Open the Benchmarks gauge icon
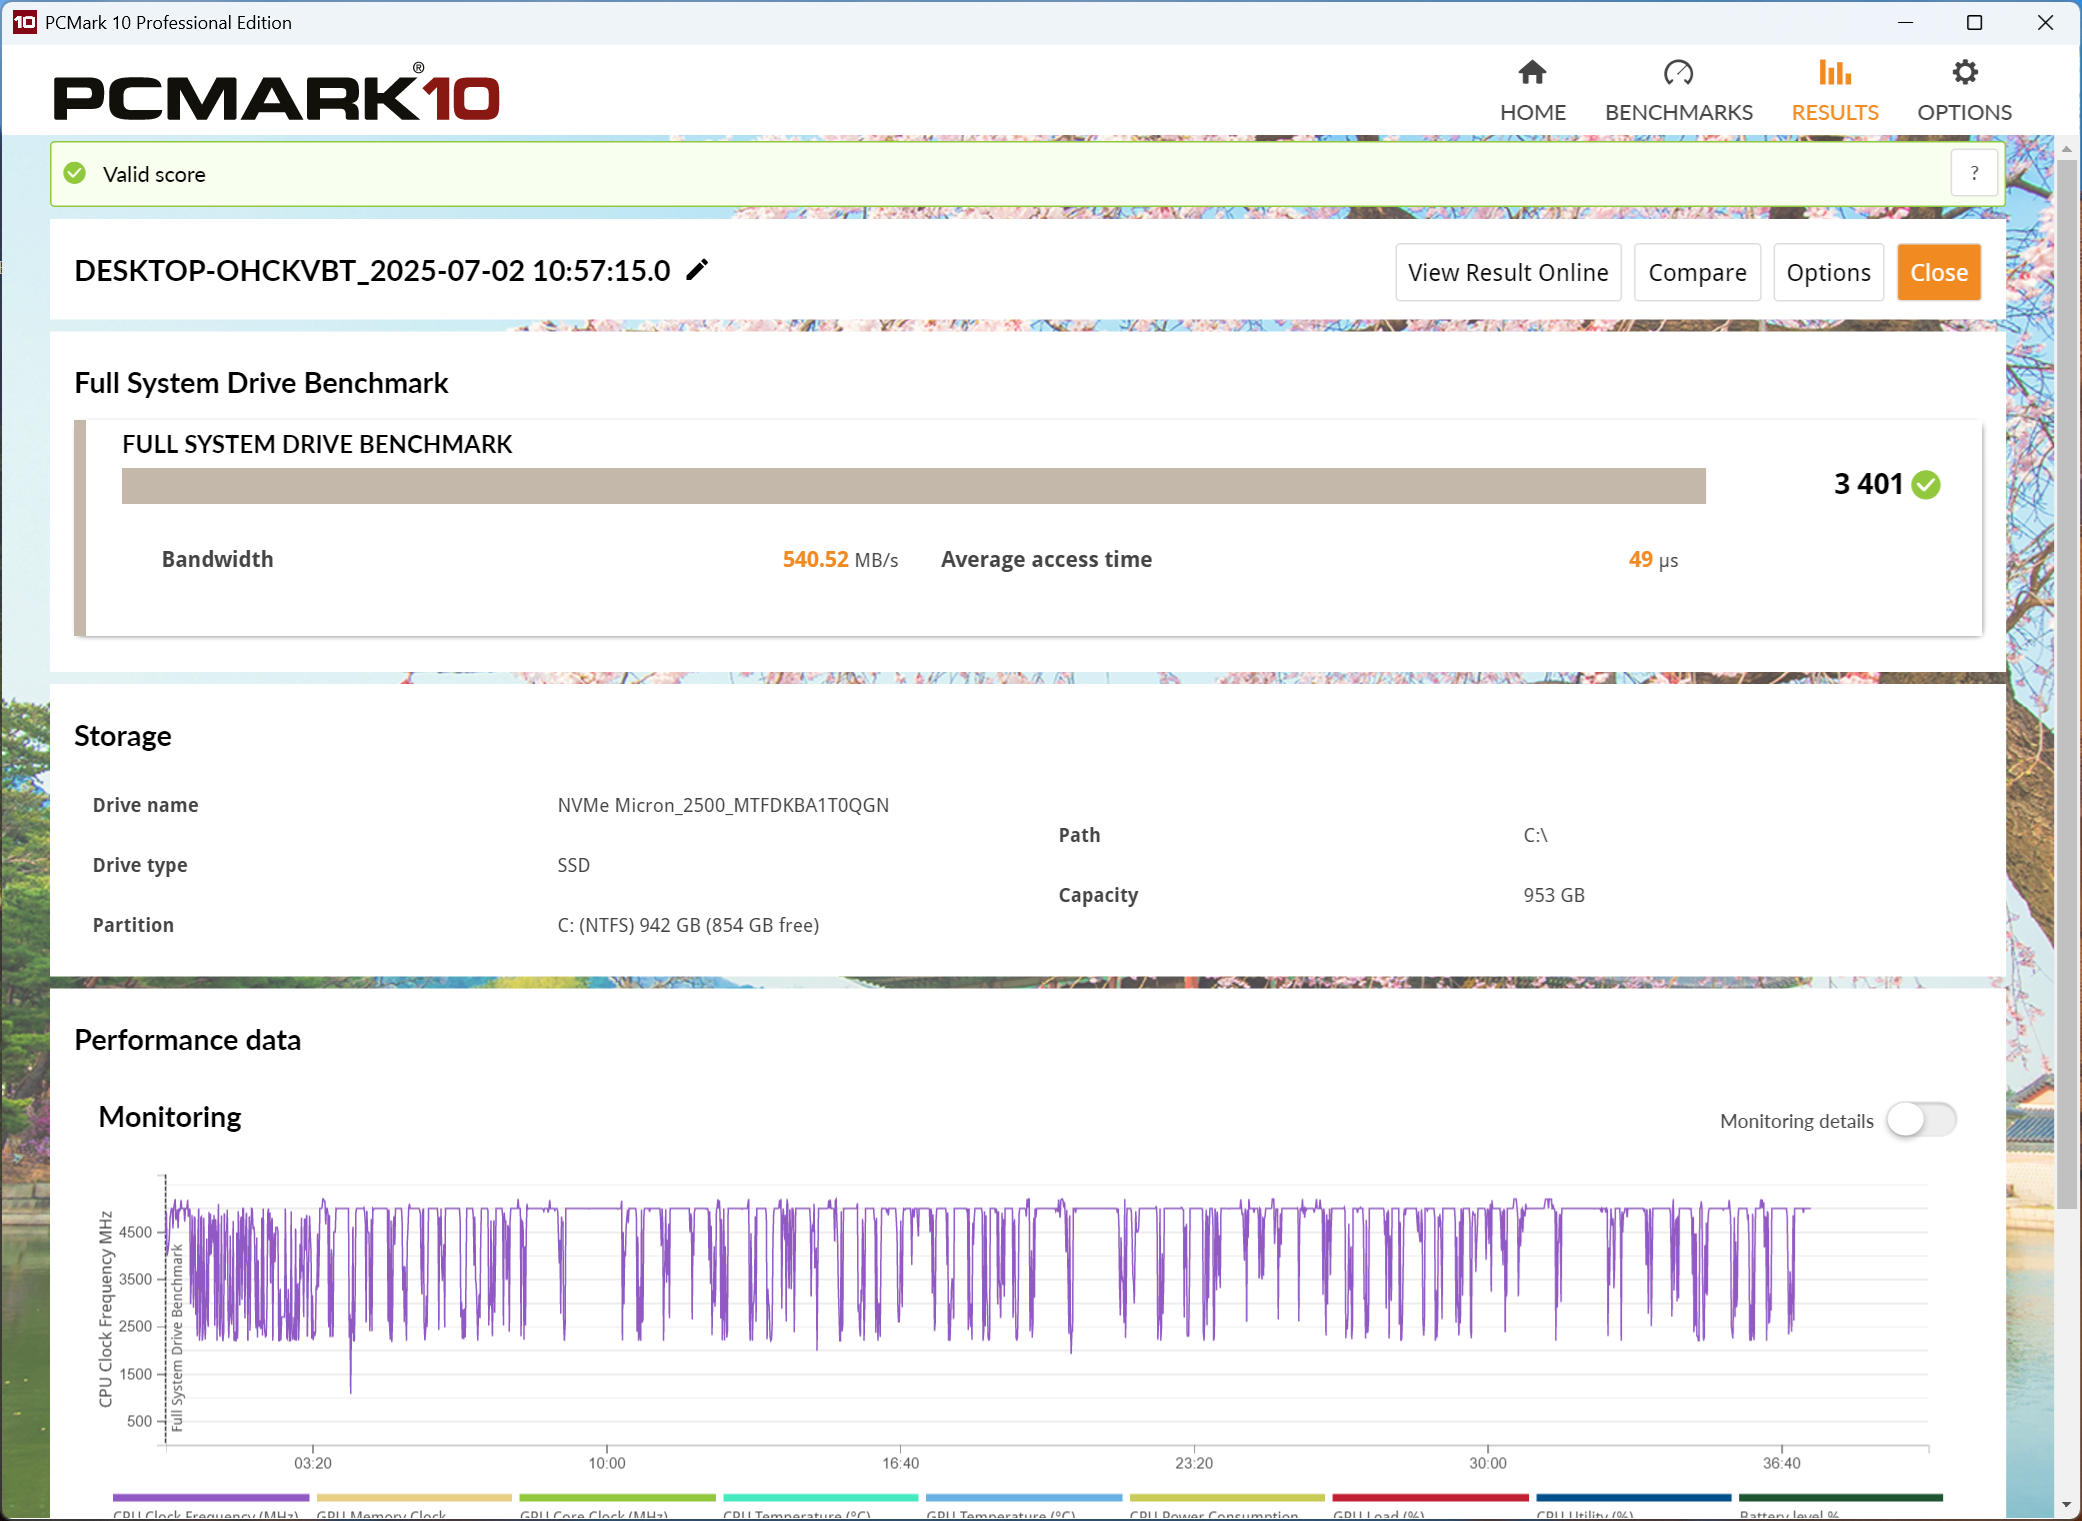 (1678, 73)
